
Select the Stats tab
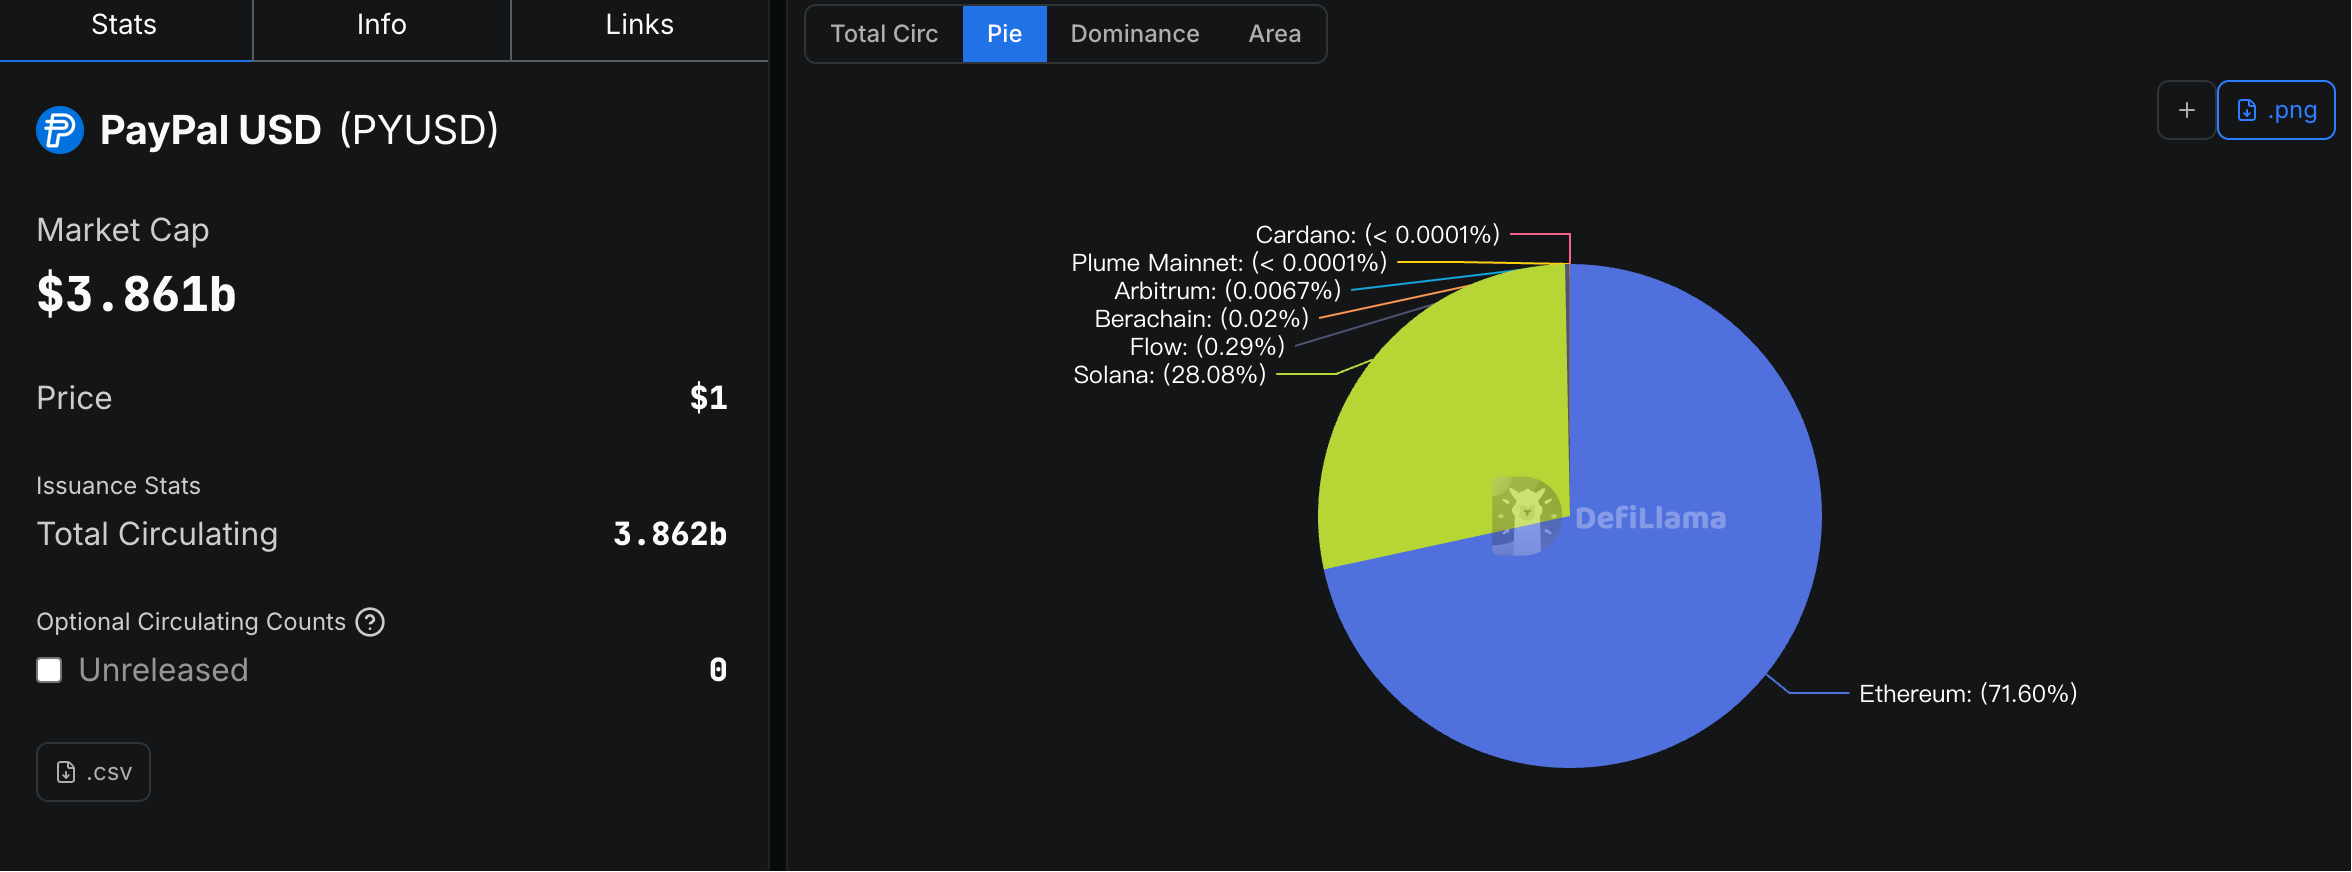[124, 25]
